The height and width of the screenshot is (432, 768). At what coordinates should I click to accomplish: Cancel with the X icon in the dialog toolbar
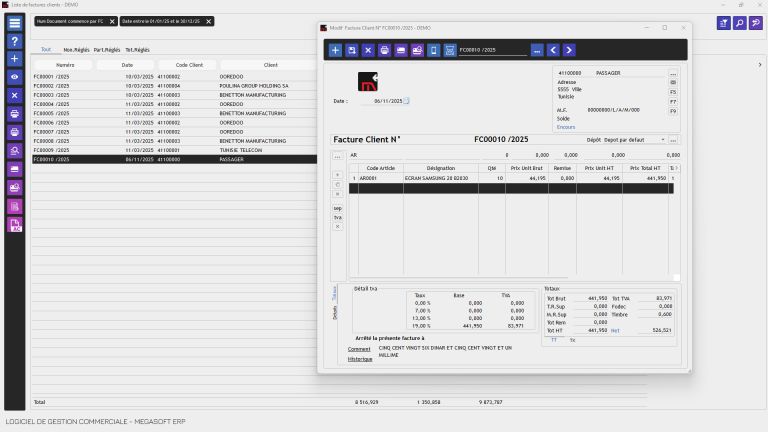[x=368, y=50]
